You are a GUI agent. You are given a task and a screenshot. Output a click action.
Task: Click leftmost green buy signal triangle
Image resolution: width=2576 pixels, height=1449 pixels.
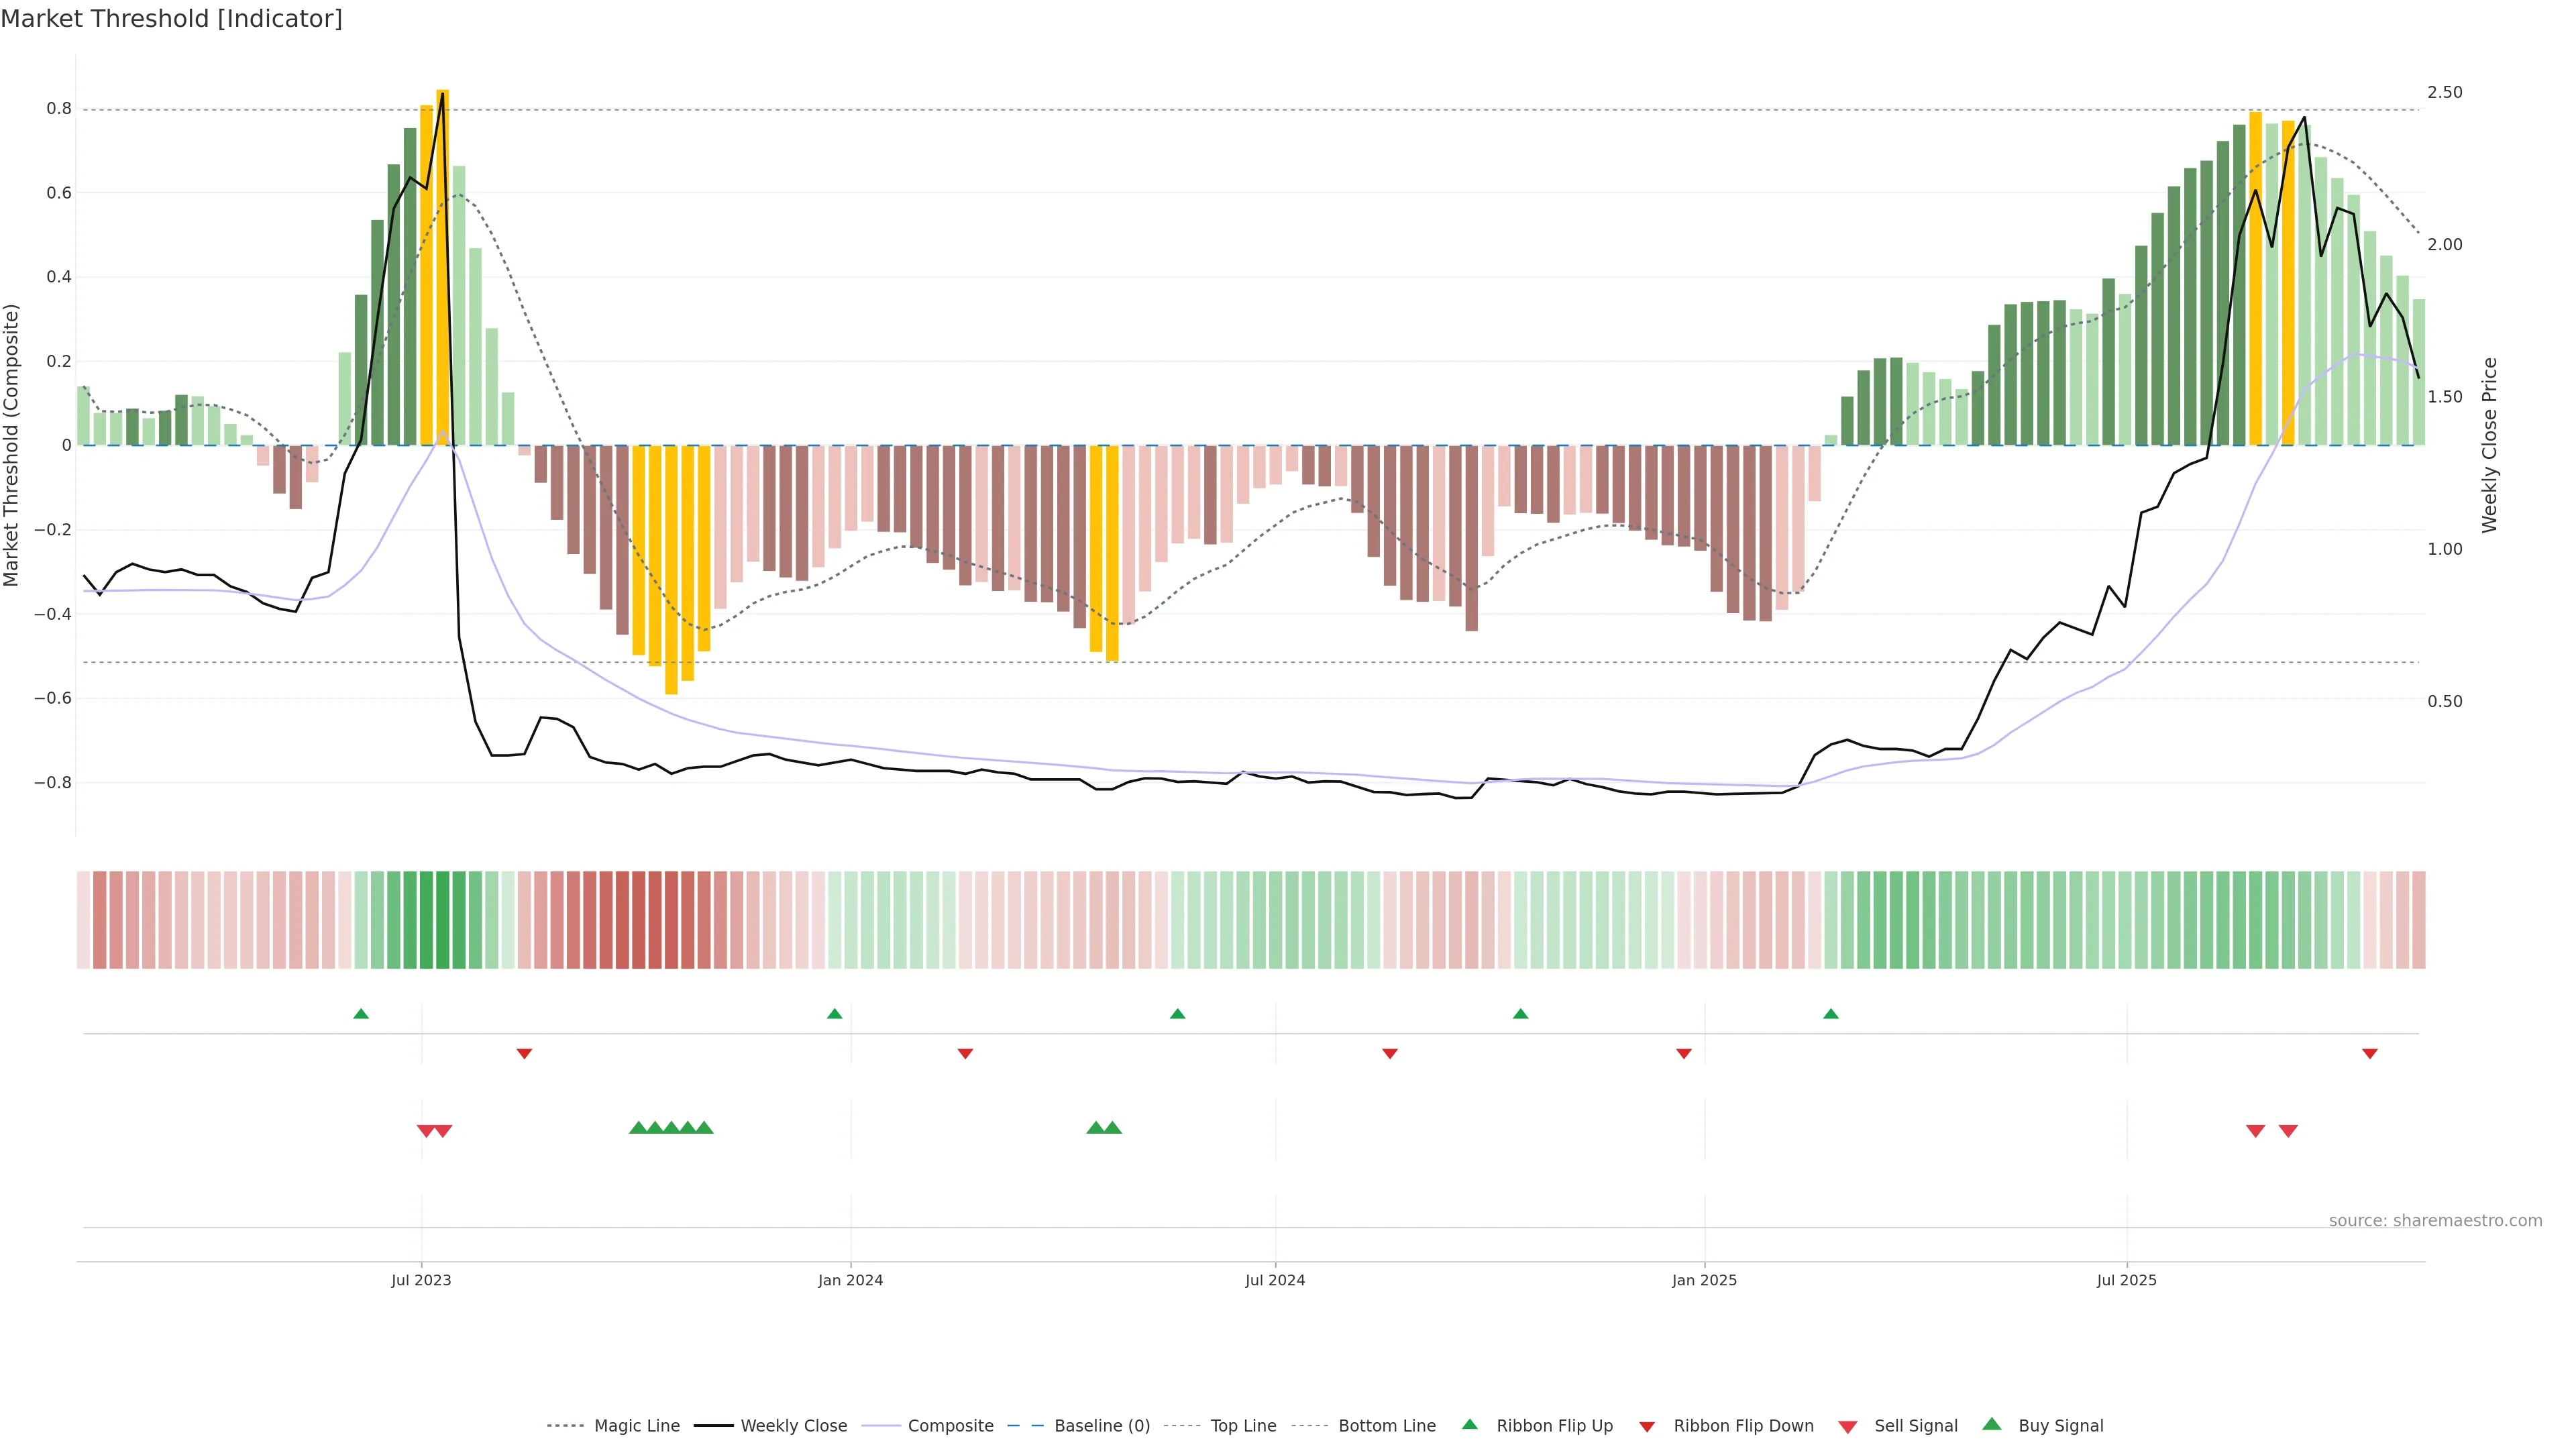click(x=638, y=1128)
